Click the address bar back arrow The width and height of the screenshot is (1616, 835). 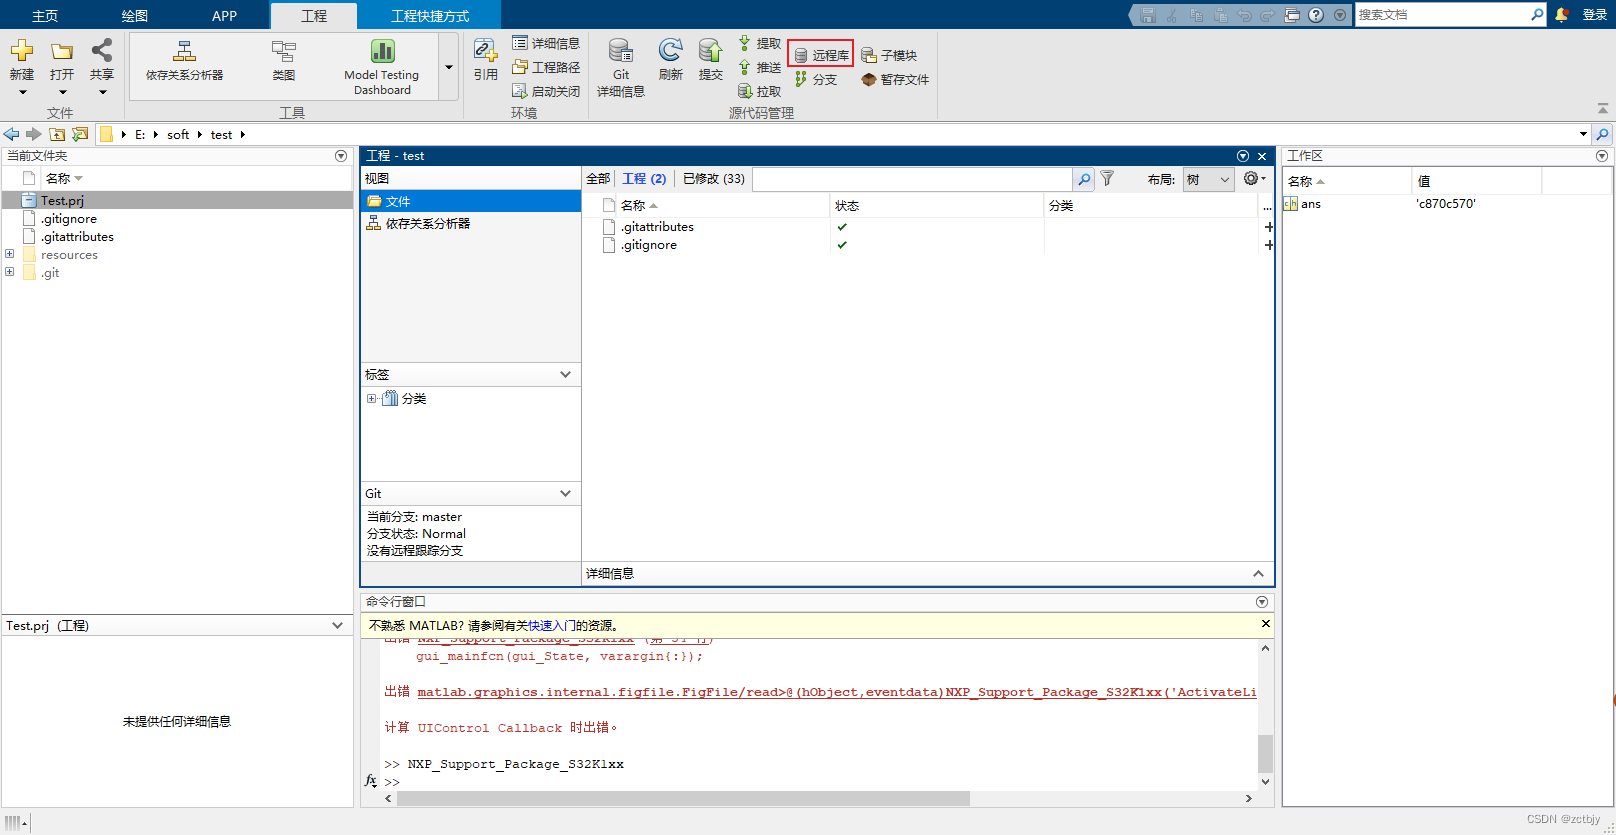pyautogui.click(x=11, y=134)
